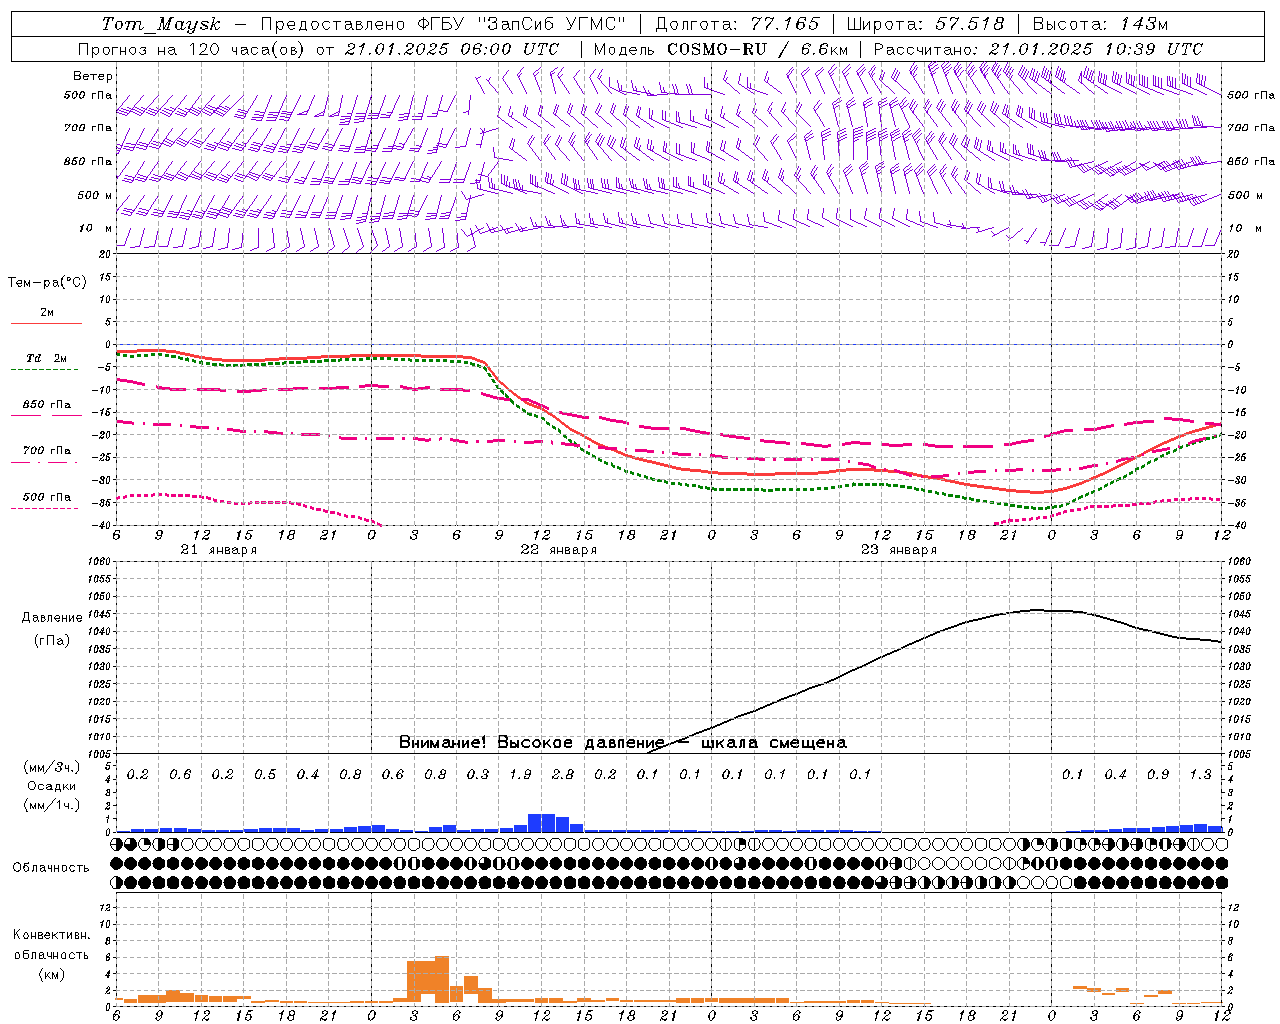Click the 0.9 precipitation value
Screen dimensions: 1280x1024
pyautogui.click(x=1158, y=774)
